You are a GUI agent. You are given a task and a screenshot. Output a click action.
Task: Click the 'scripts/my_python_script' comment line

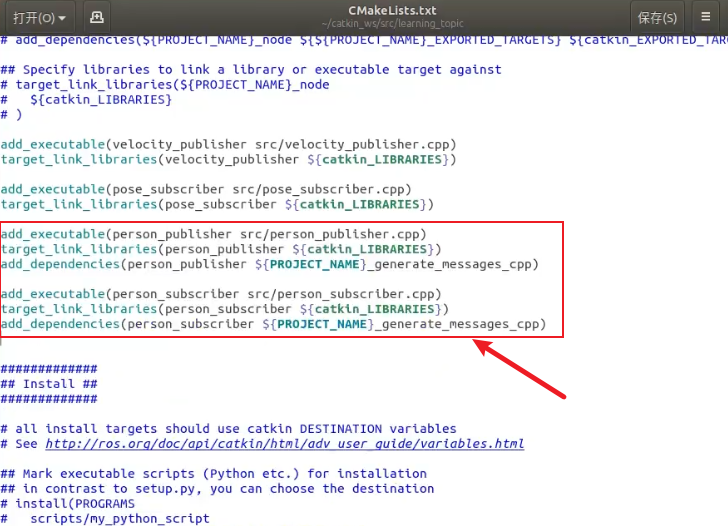105,519
